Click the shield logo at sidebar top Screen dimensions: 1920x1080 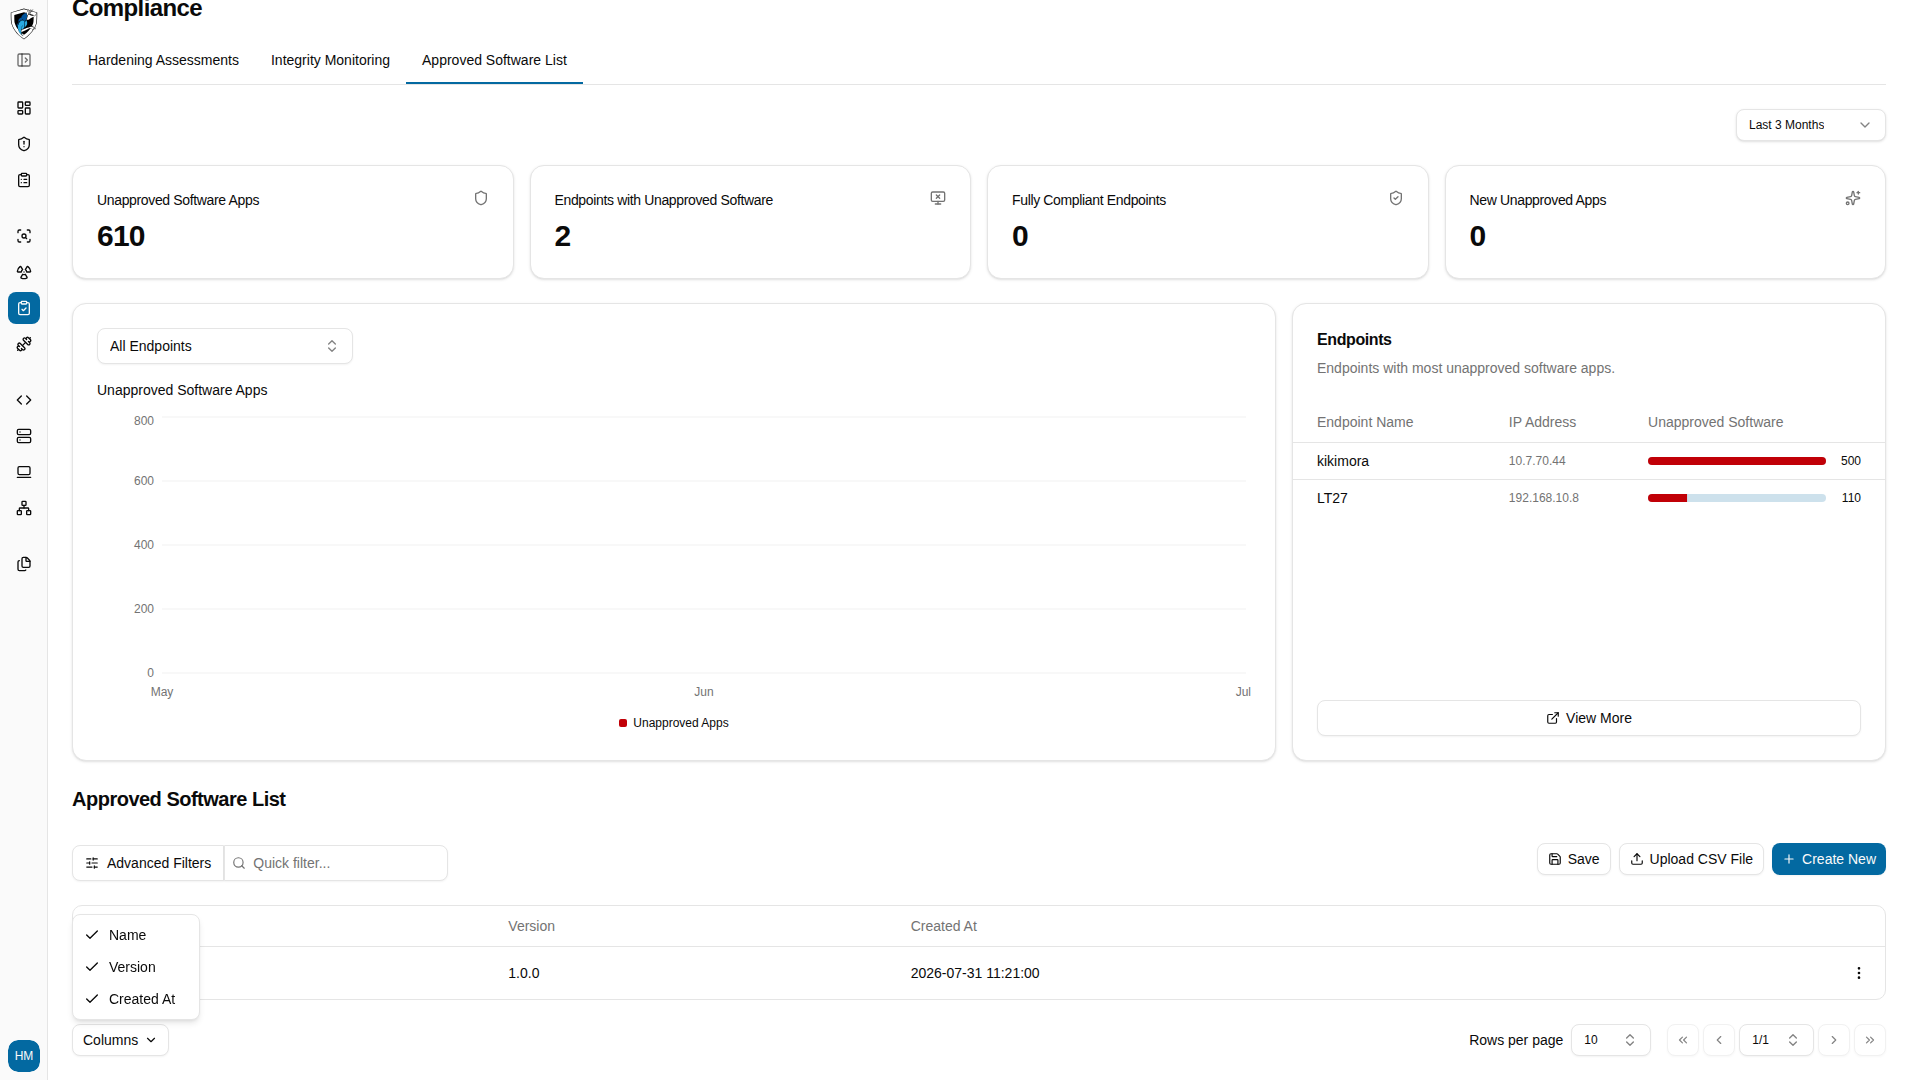[24, 22]
